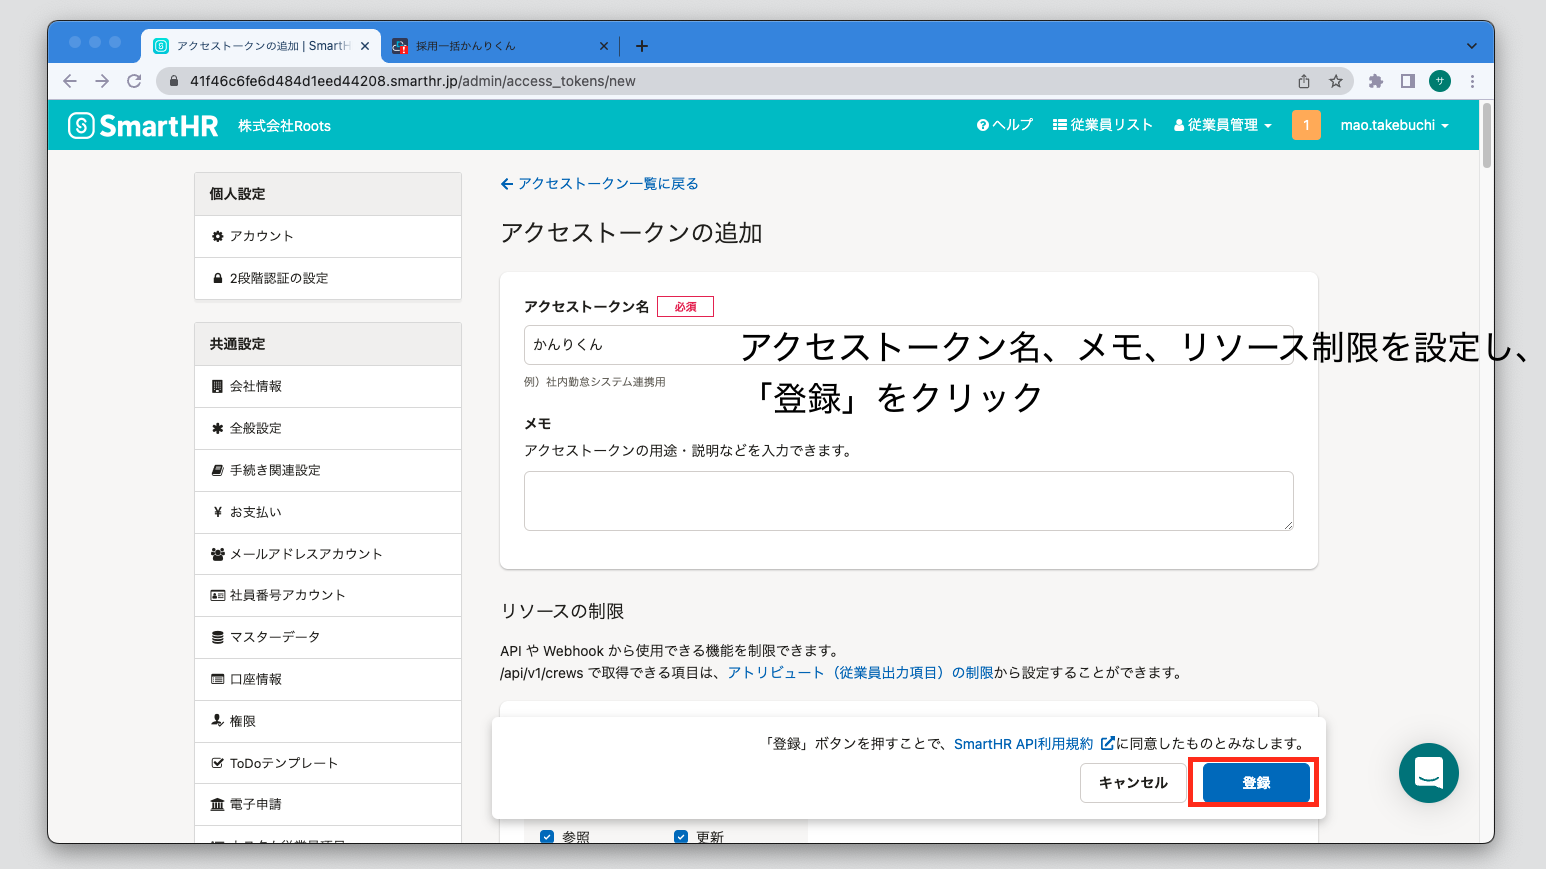This screenshot has width=1546, height=869.
Task: Open 手続き関連設定 in the sidebar
Action: pyautogui.click(x=328, y=470)
